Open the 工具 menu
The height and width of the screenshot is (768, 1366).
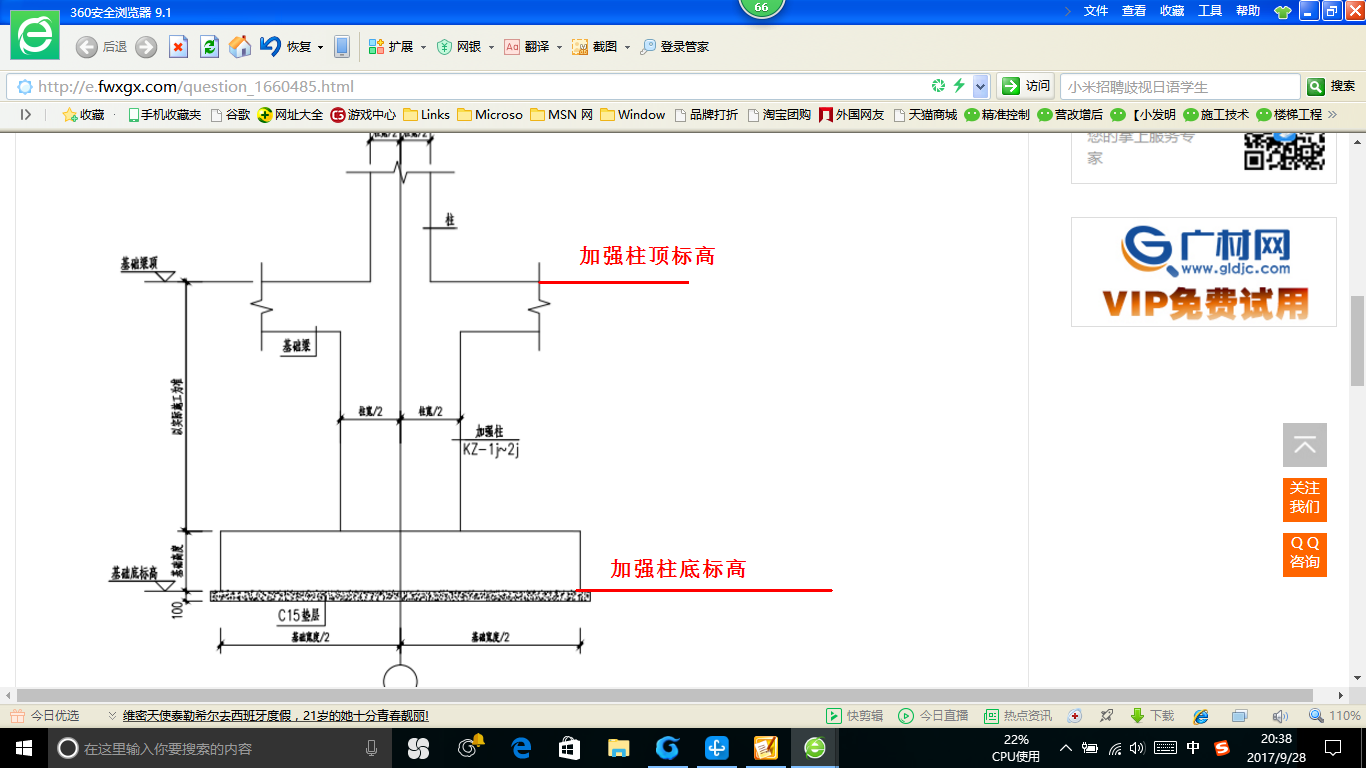(x=1210, y=11)
